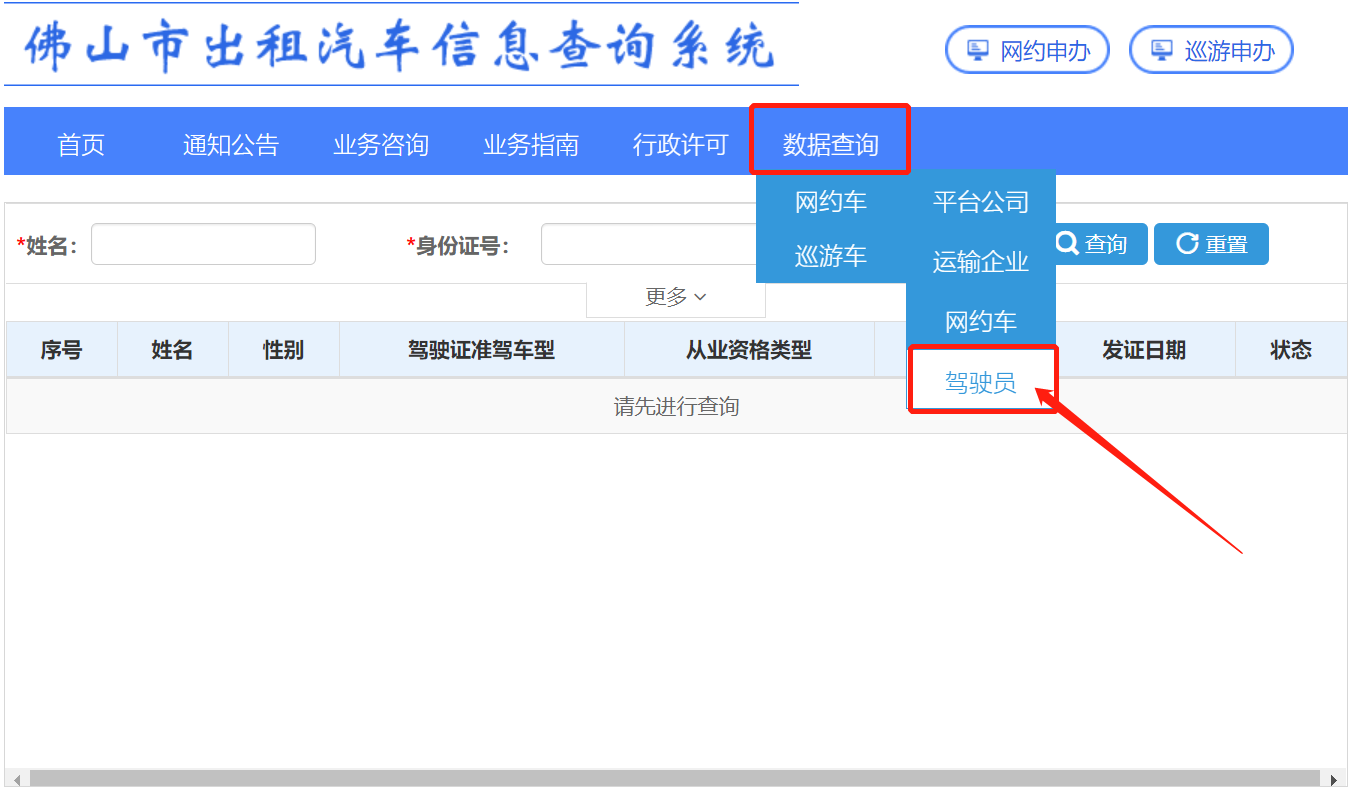Select 巡游车 in the dropdown
1351x790 pixels.
coord(831,256)
